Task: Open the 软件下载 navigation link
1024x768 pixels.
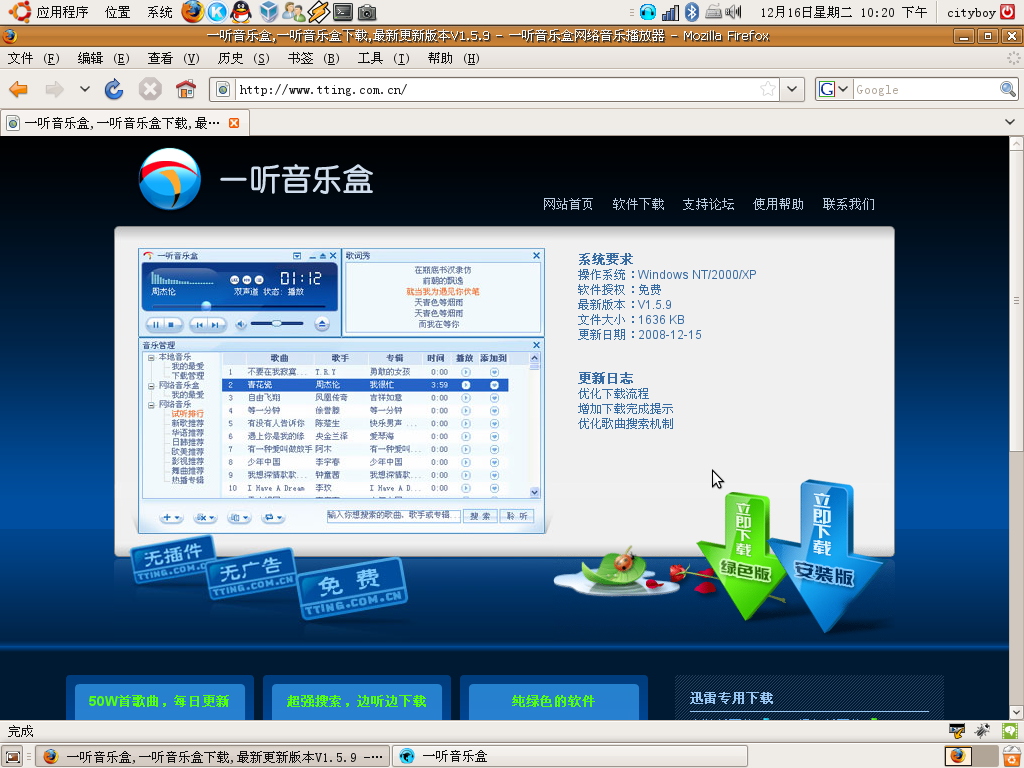Action: coord(638,204)
